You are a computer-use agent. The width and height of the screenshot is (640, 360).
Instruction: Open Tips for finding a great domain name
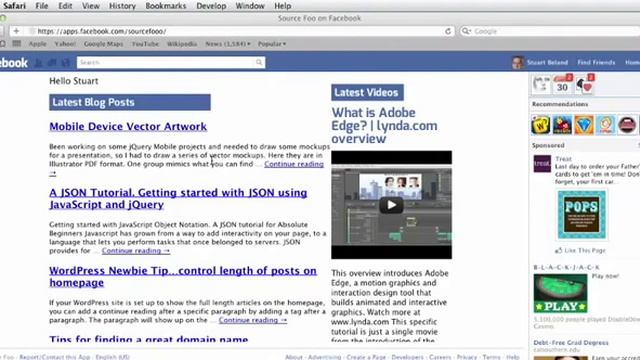(149, 338)
